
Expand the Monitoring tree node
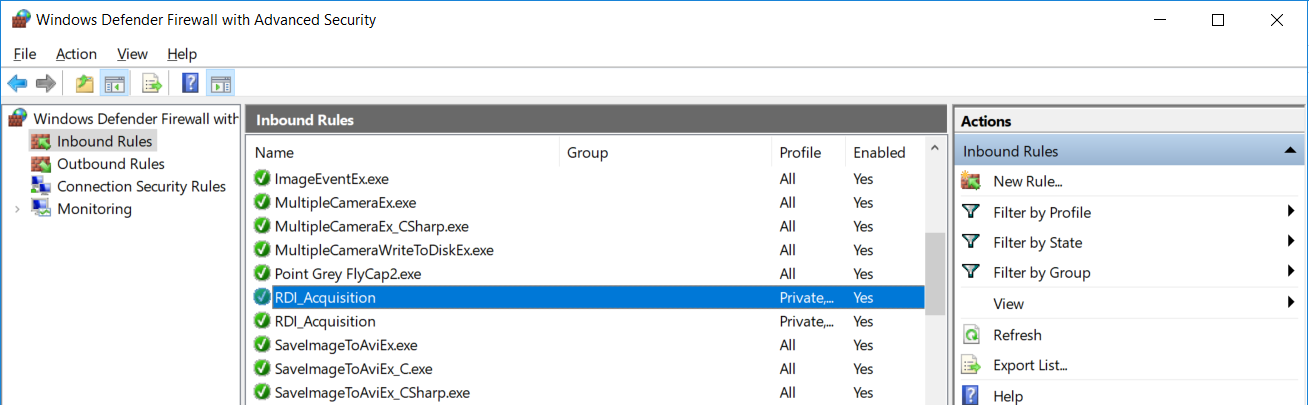click(x=16, y=209)
